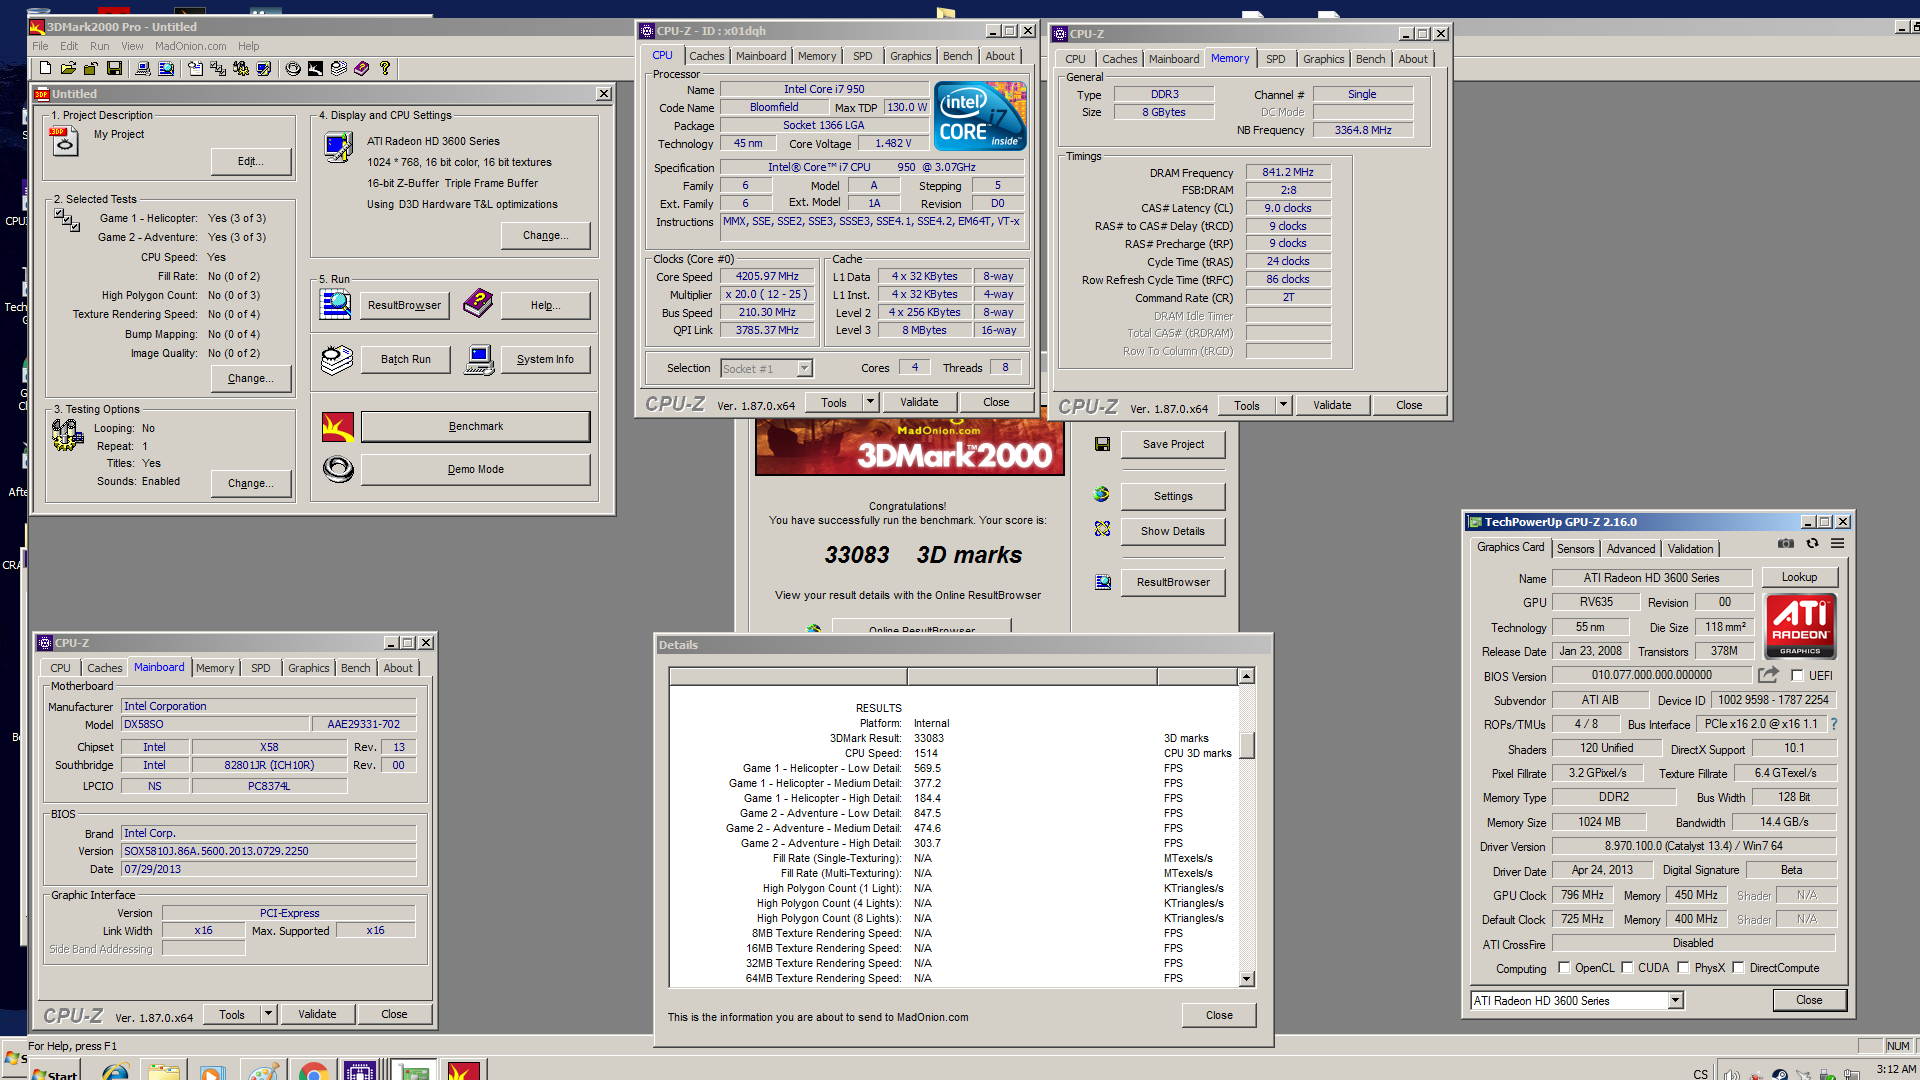Click the 3DMark2000 banner image

point(909,448)
